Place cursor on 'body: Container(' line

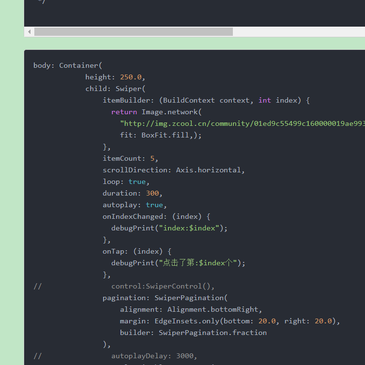68,65
